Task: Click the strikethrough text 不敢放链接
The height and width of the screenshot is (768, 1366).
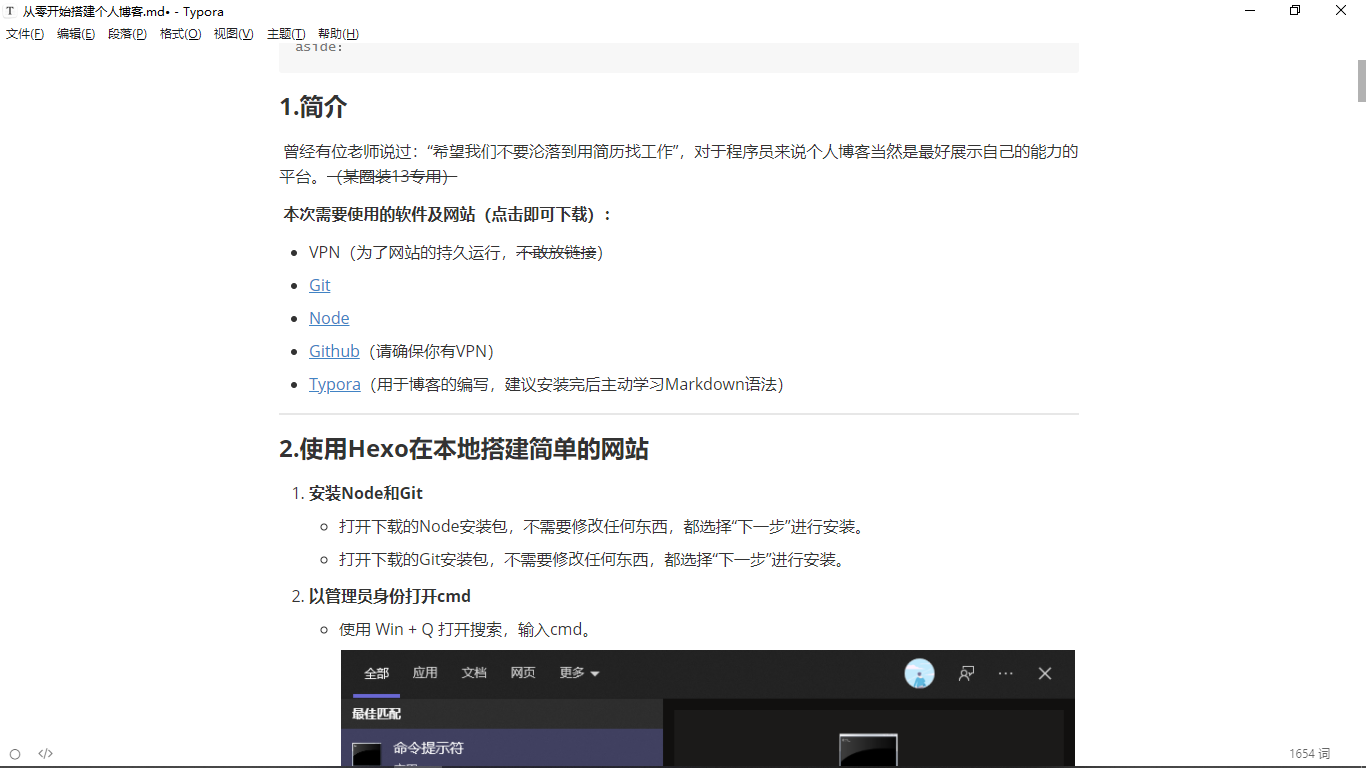Action: (x=556, y=252)
